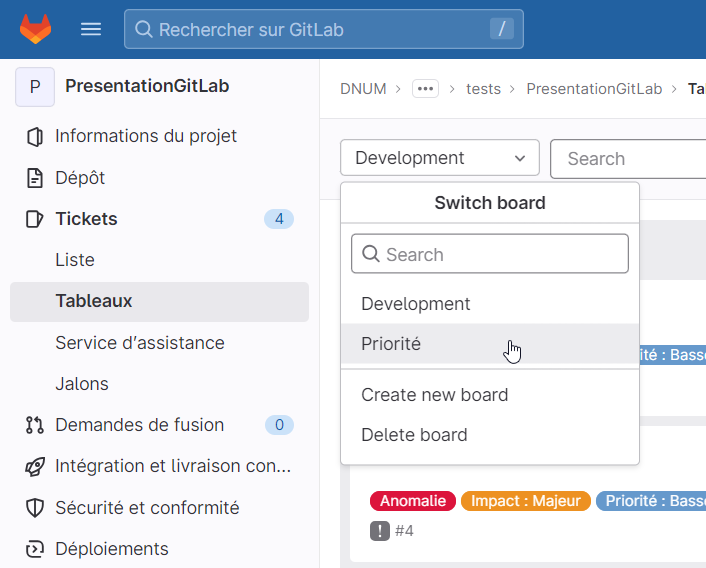Viewport: 706px width, 568px height.
Task: Click the Anomalie red label
Action: pos(412,501)
